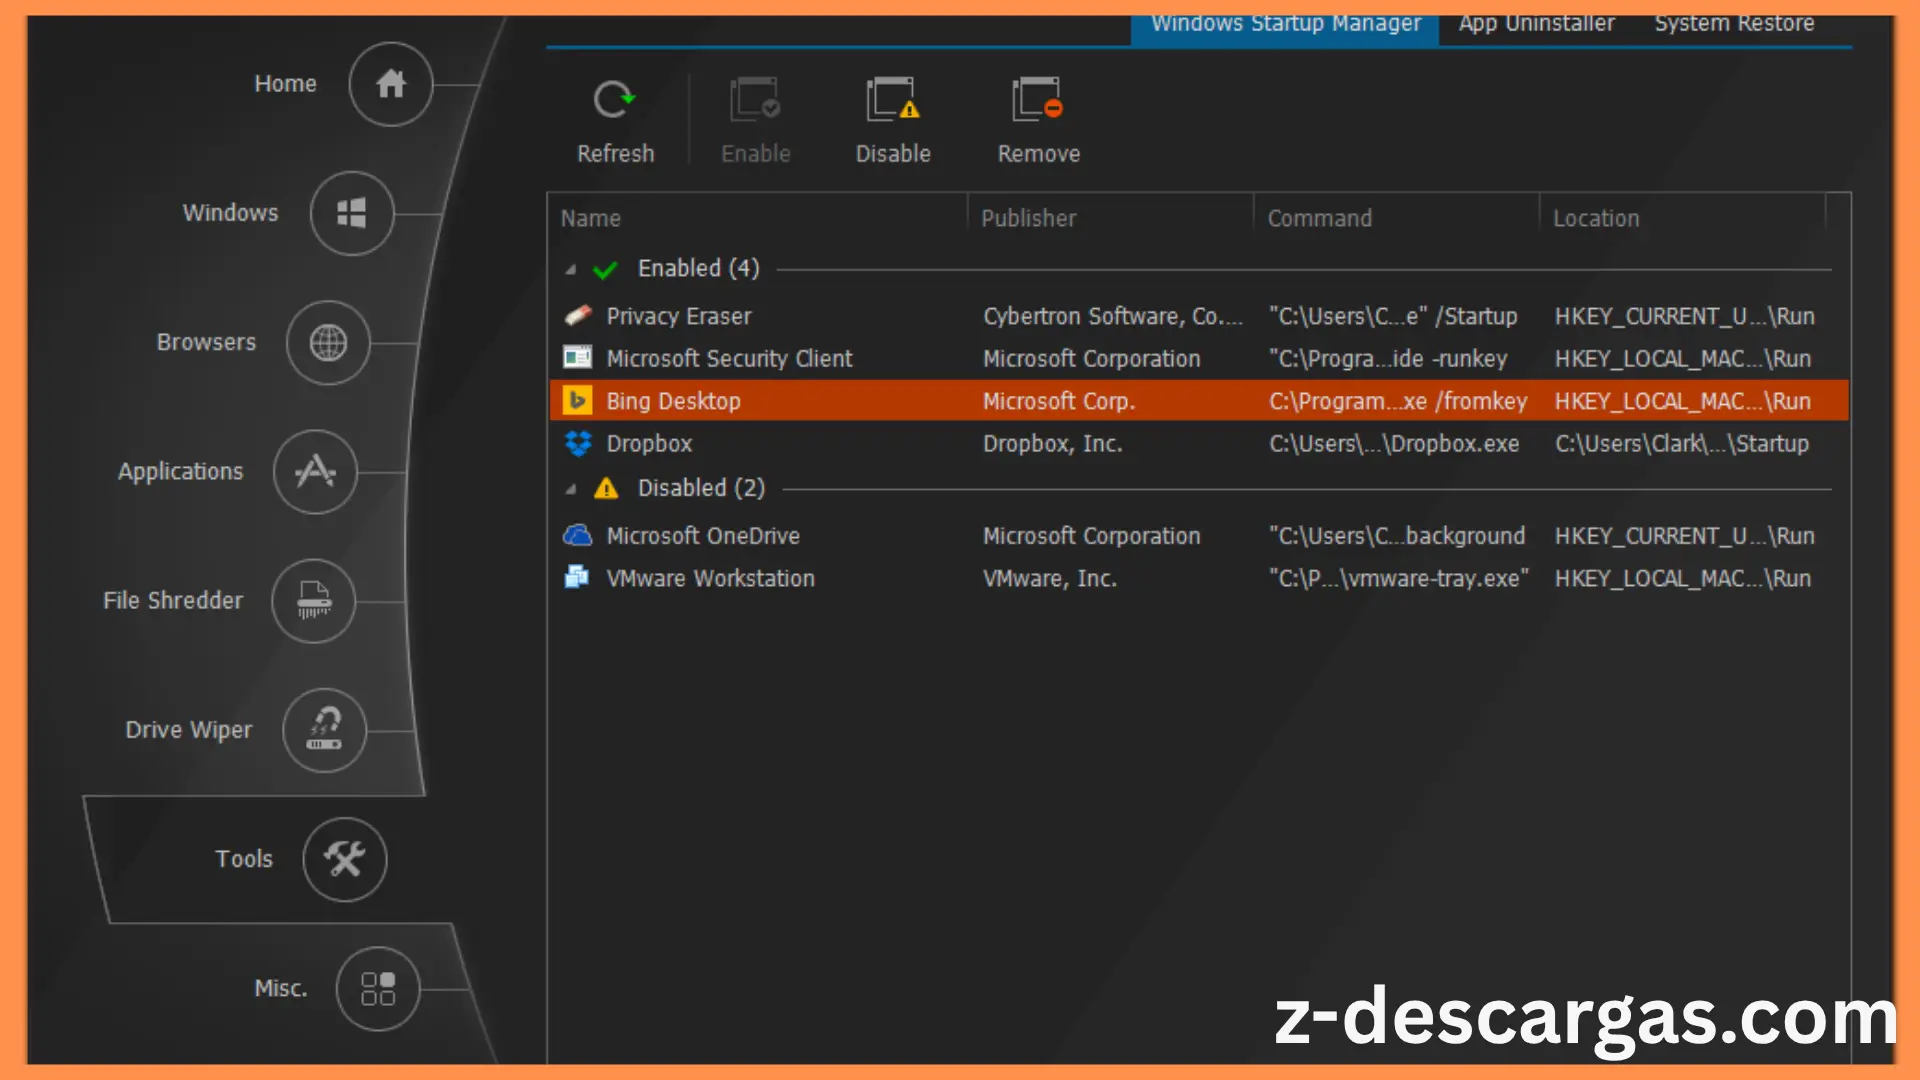Click the File Shredder sidebar label

click(x=173, y=600)
